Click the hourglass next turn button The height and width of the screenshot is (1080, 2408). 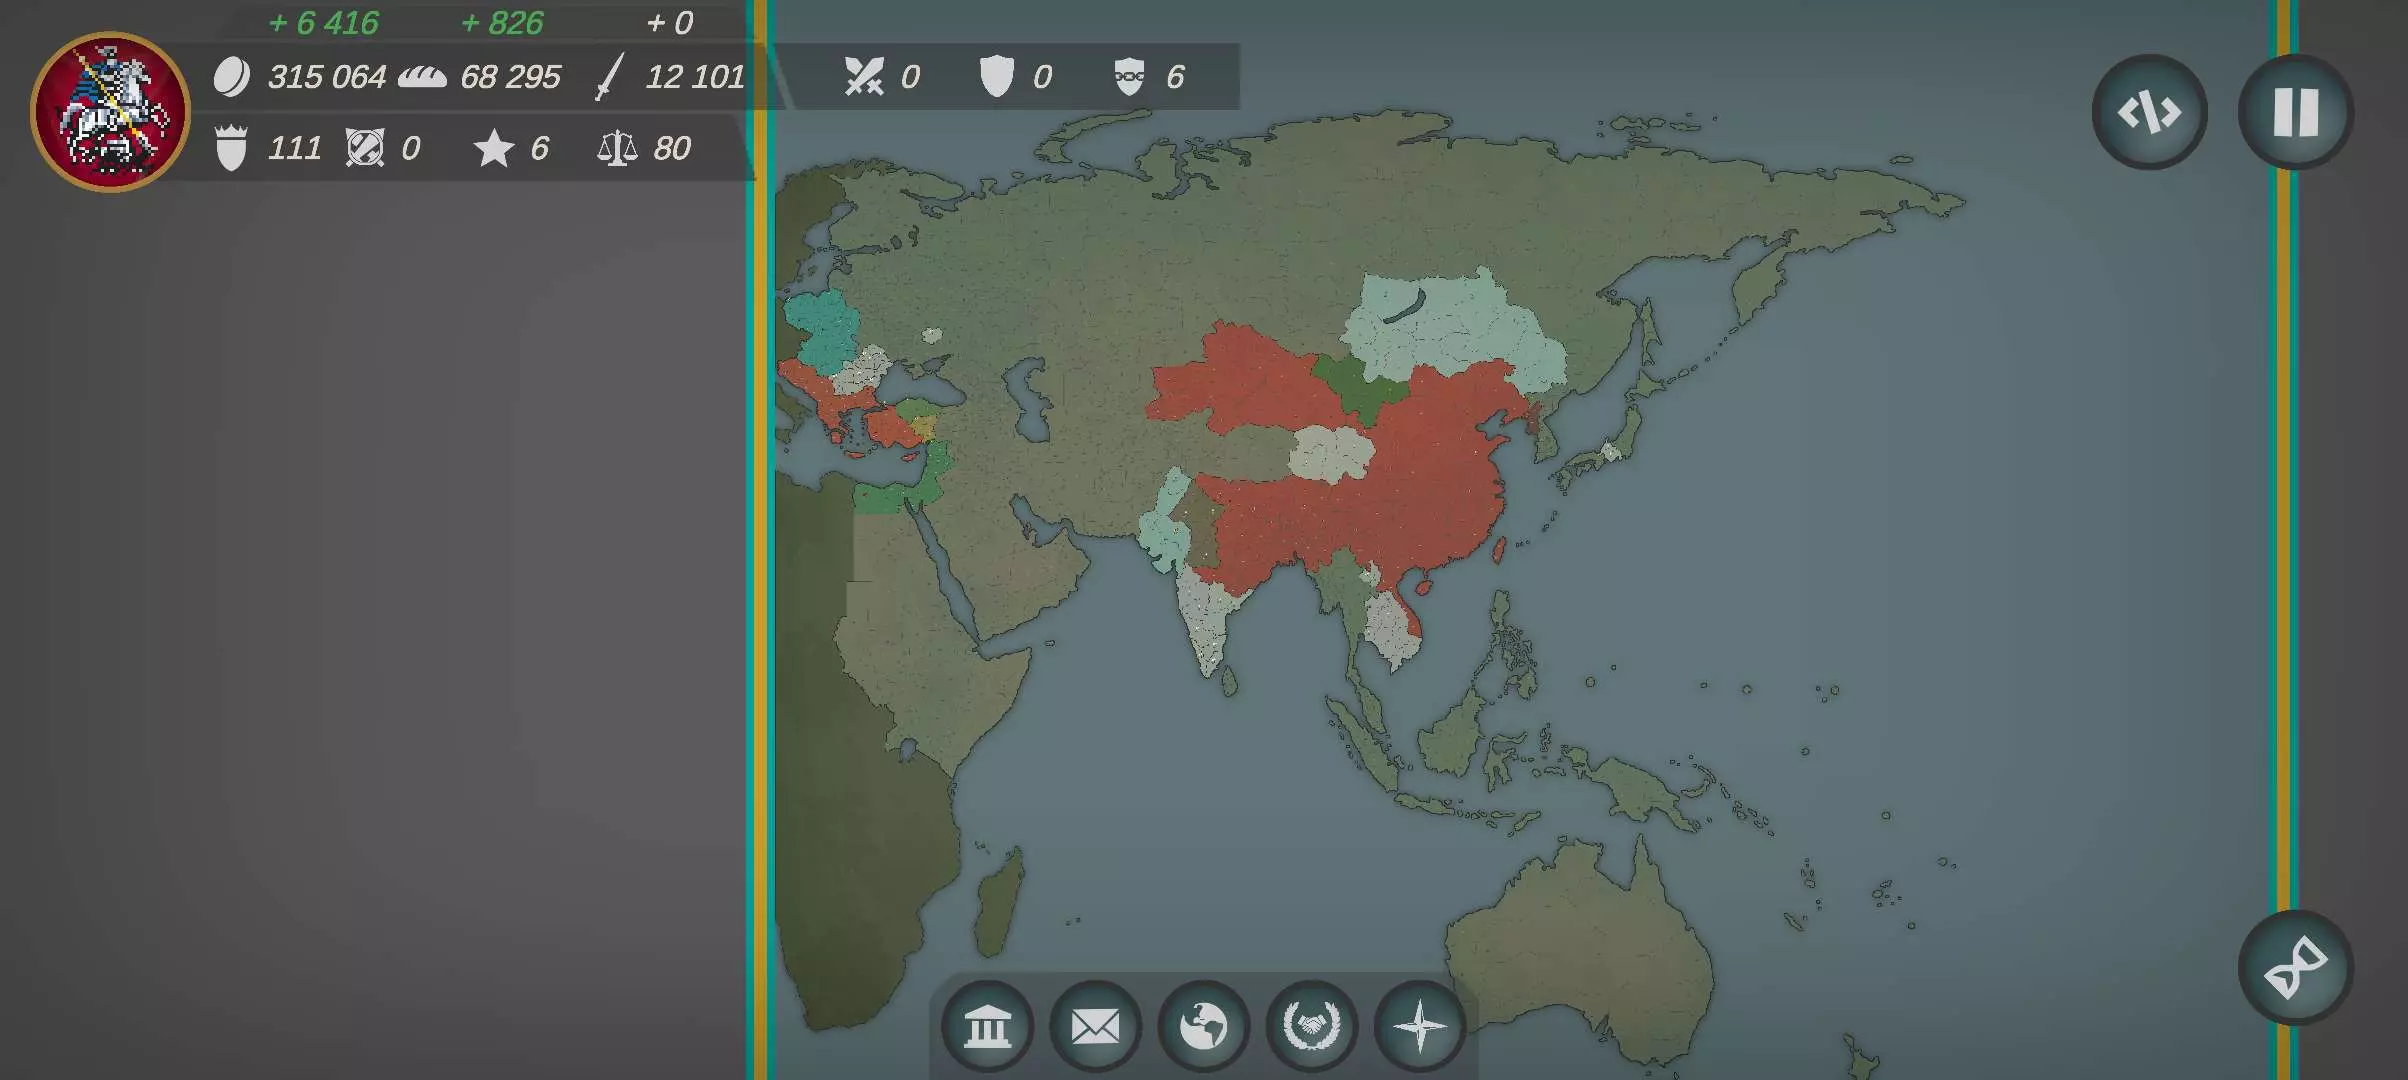(2295, 968)
